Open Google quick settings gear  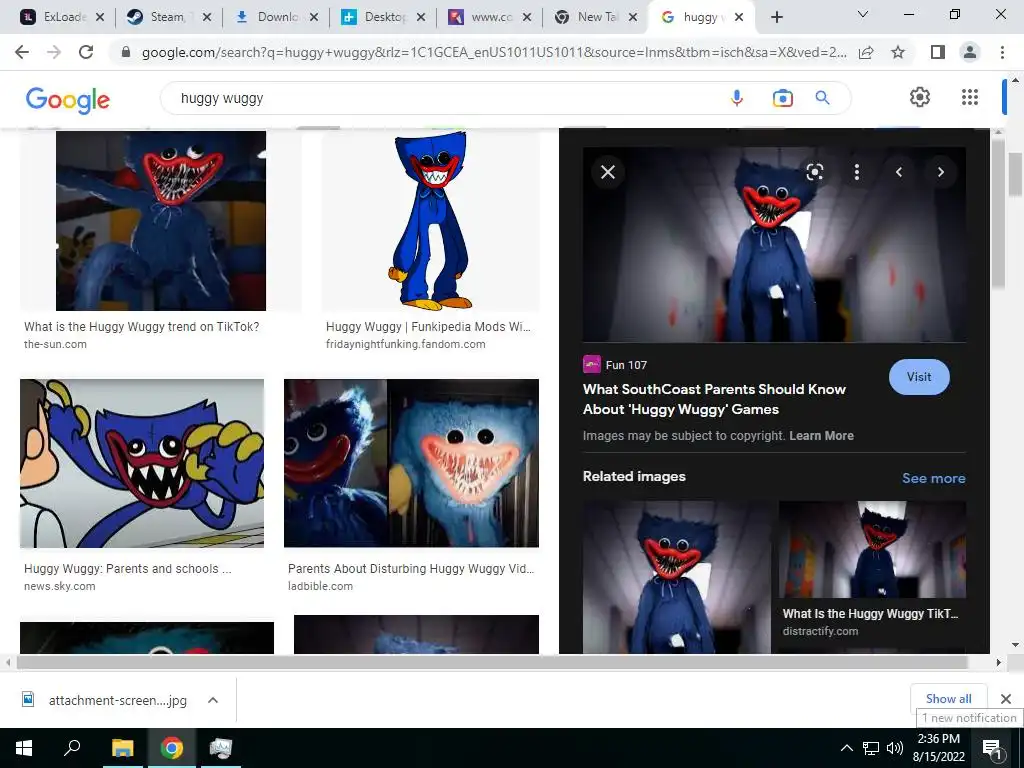point(920,97)
